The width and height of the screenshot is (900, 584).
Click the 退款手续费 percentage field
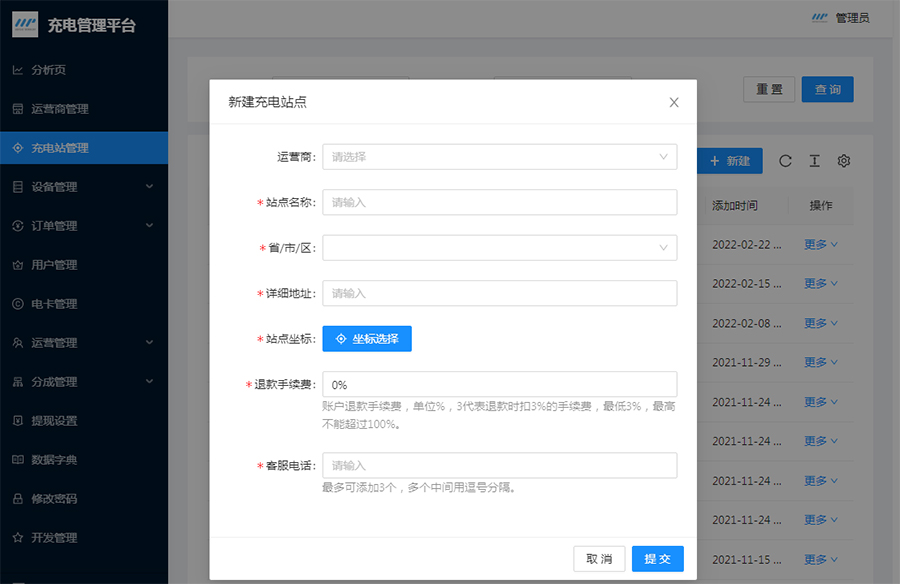pos(499,385)
